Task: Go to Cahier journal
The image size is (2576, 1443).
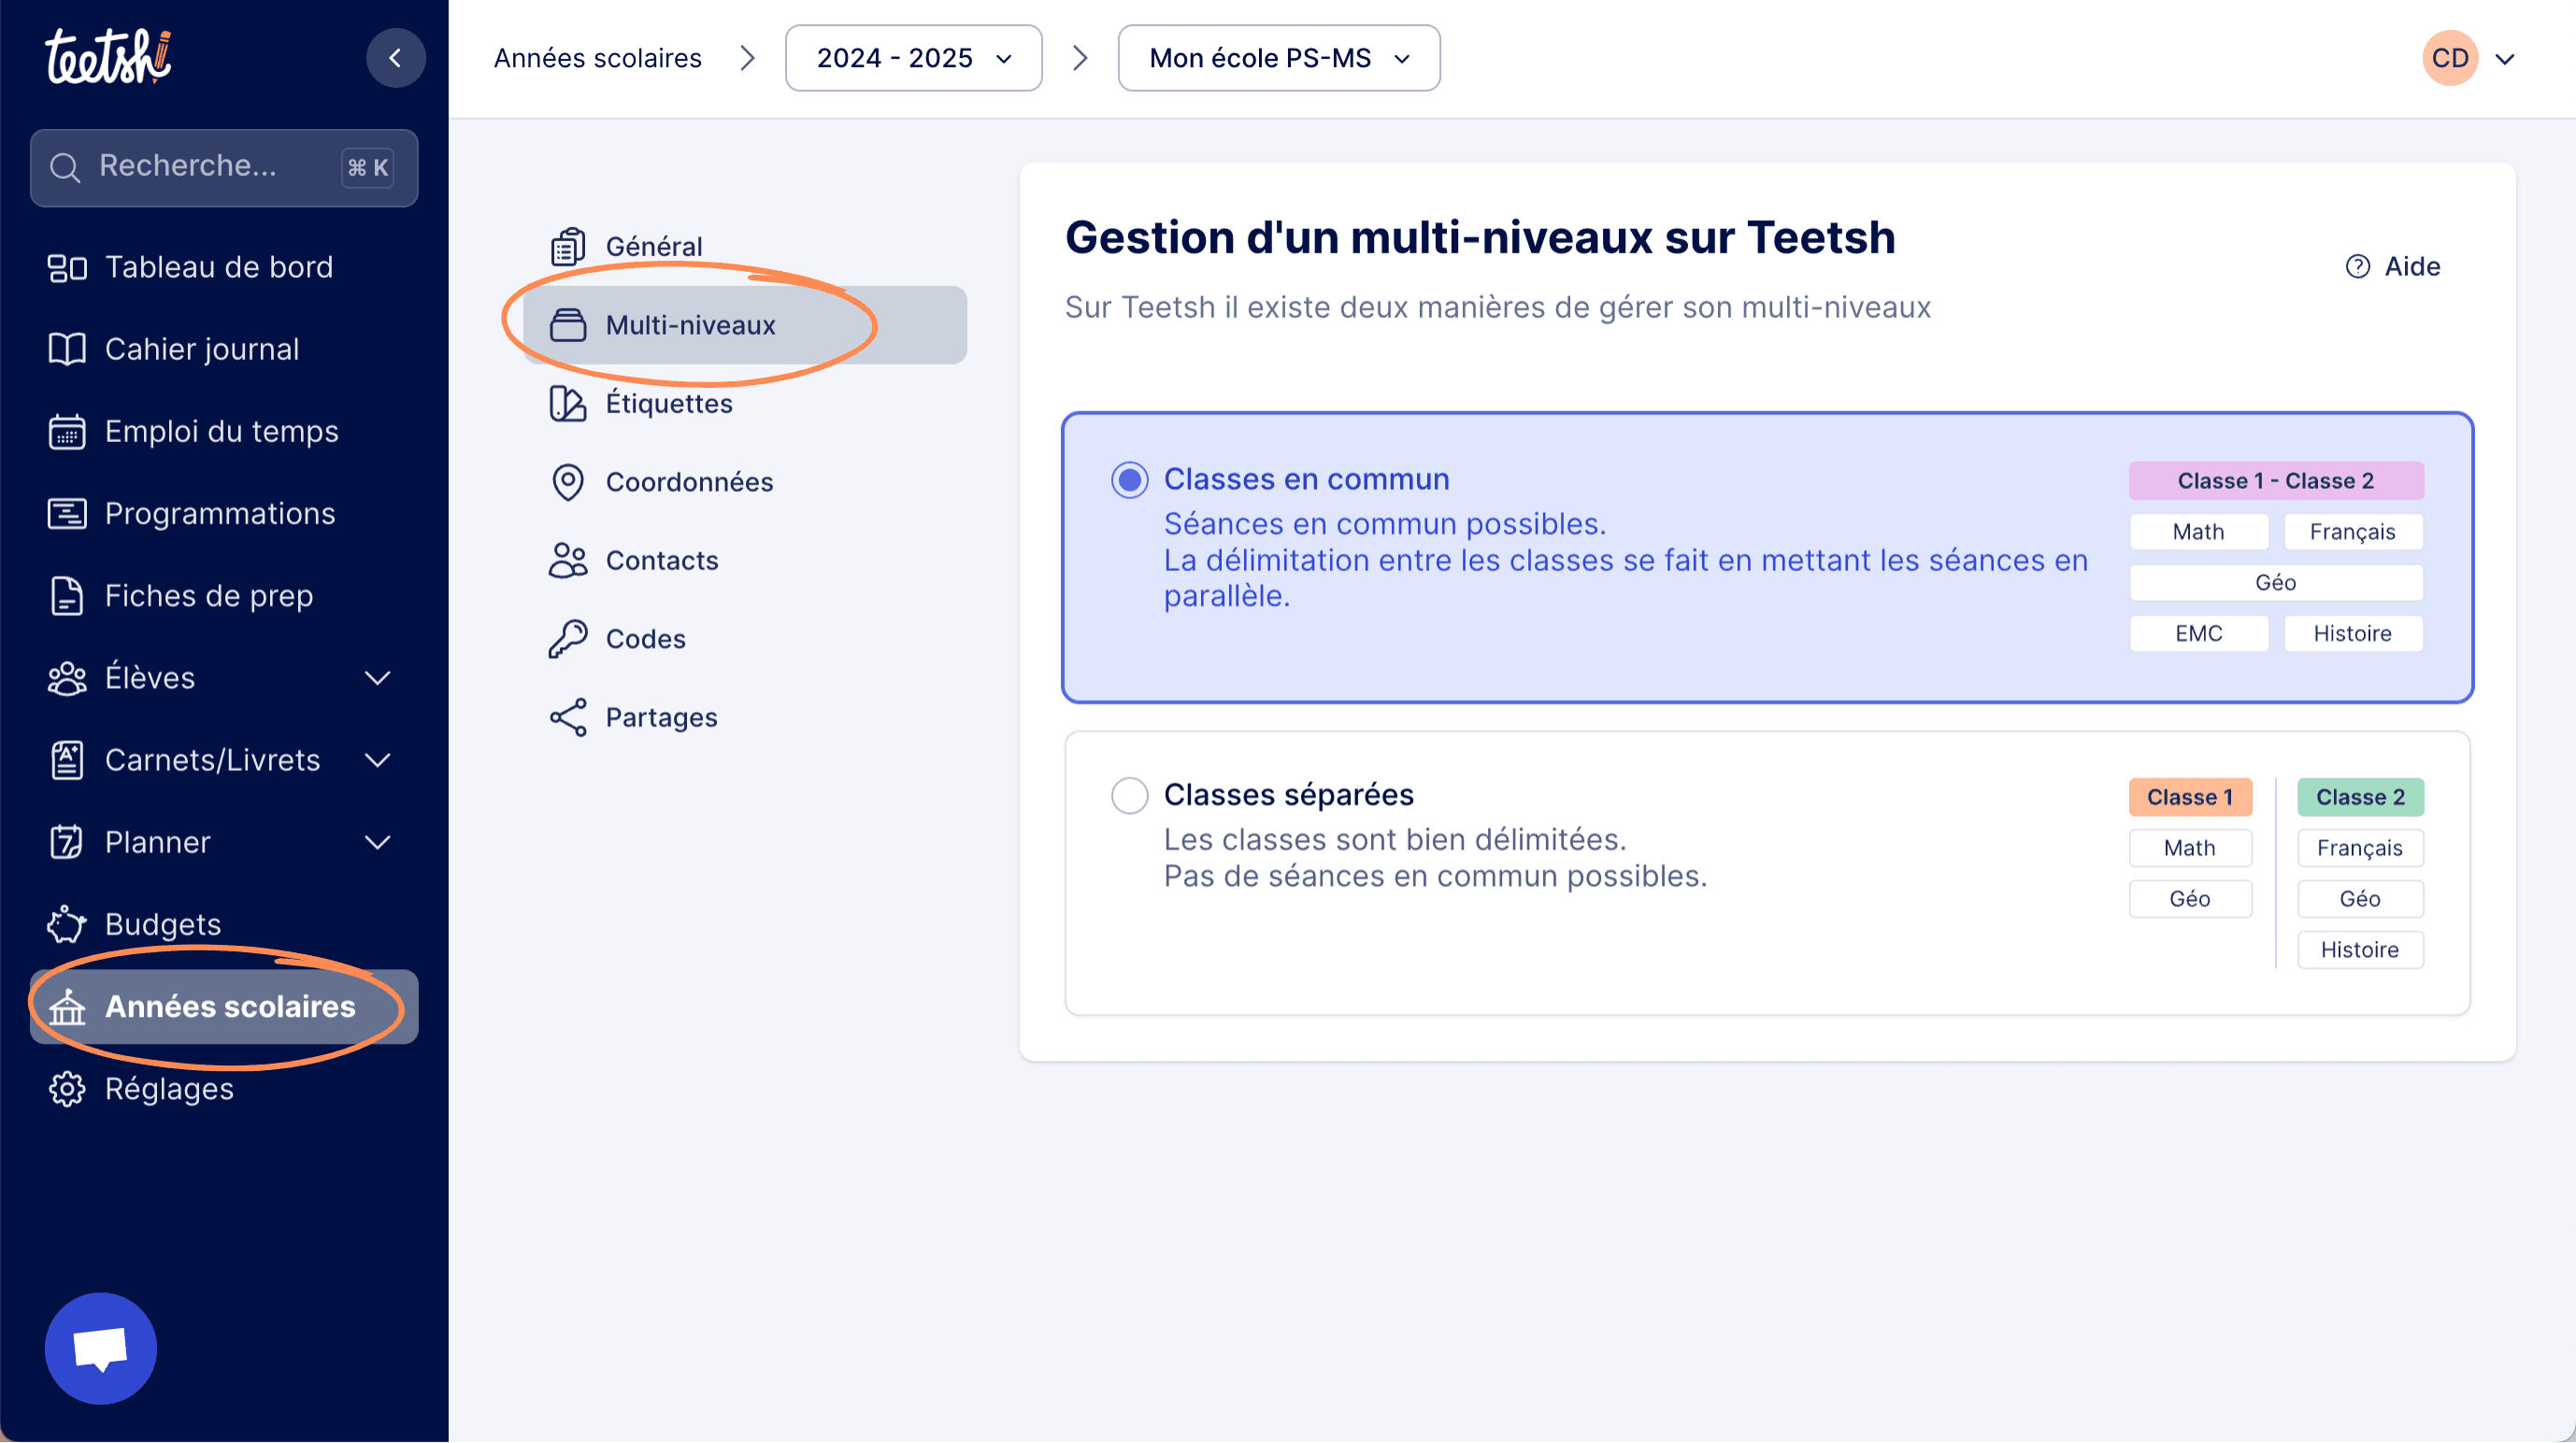Action: pos(224,350)
